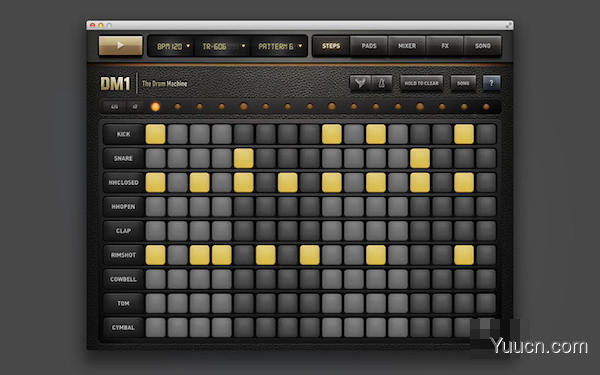Click the 4/4 time signature button
600x375 pixels.
click(114, 107)
